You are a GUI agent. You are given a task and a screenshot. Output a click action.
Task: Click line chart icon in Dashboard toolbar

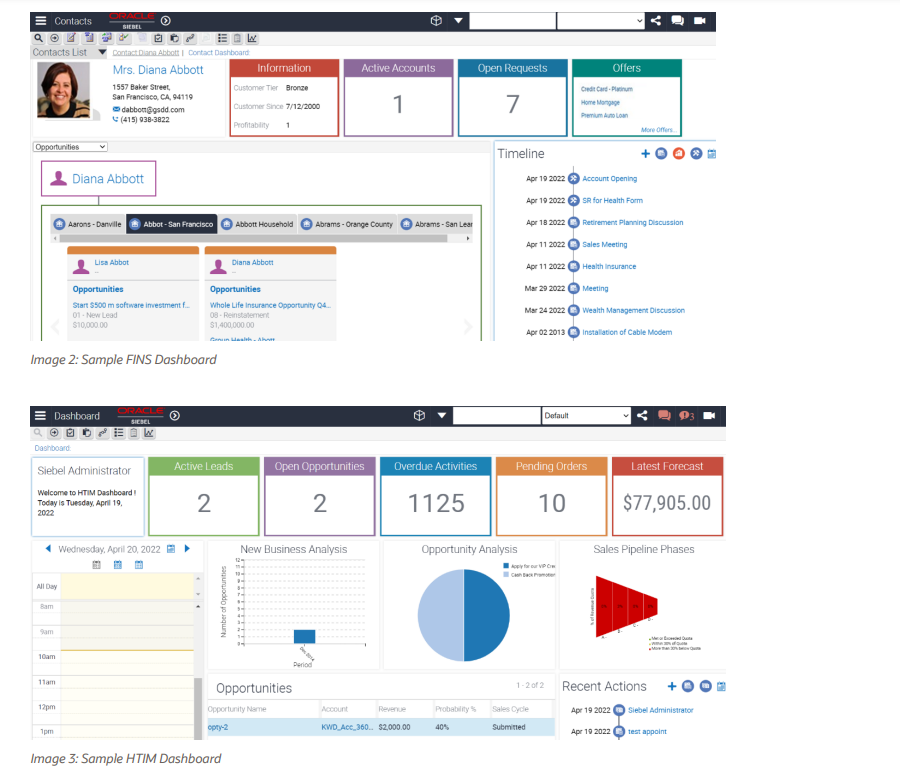pos(149,433)
